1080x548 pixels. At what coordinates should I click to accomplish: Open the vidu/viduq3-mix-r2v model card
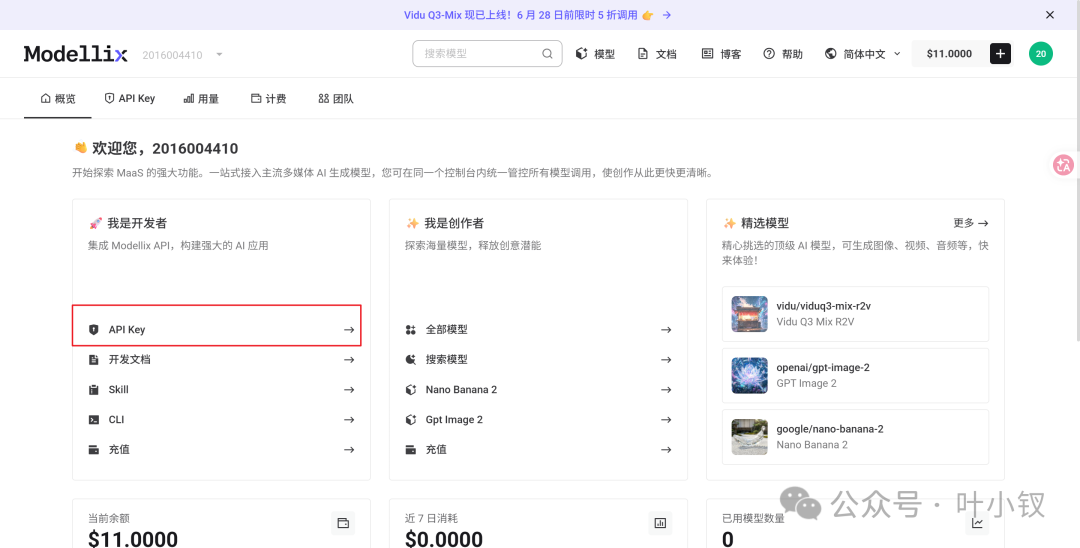(855, 314)
